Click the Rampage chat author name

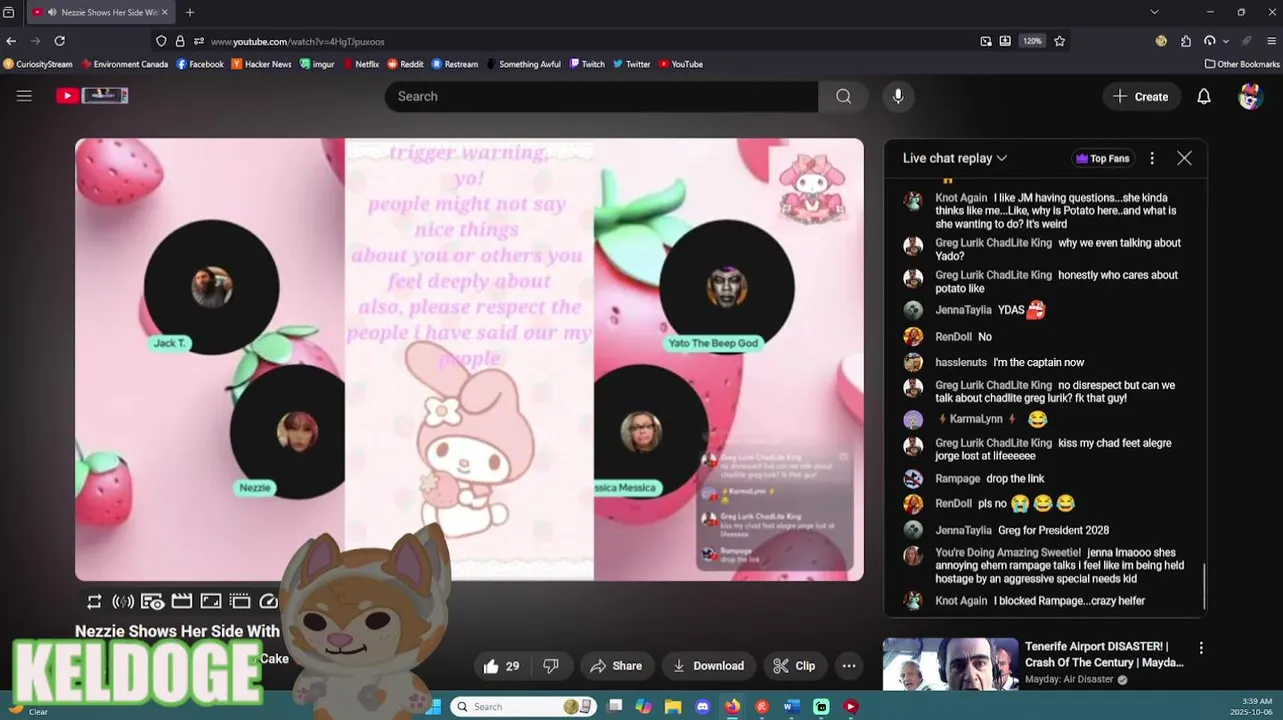(x=957, y=479)
